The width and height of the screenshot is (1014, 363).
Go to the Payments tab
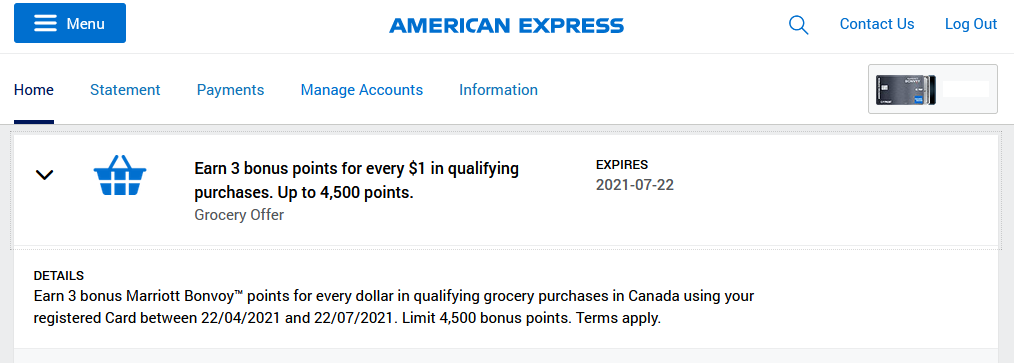click(x=230, y=90)
